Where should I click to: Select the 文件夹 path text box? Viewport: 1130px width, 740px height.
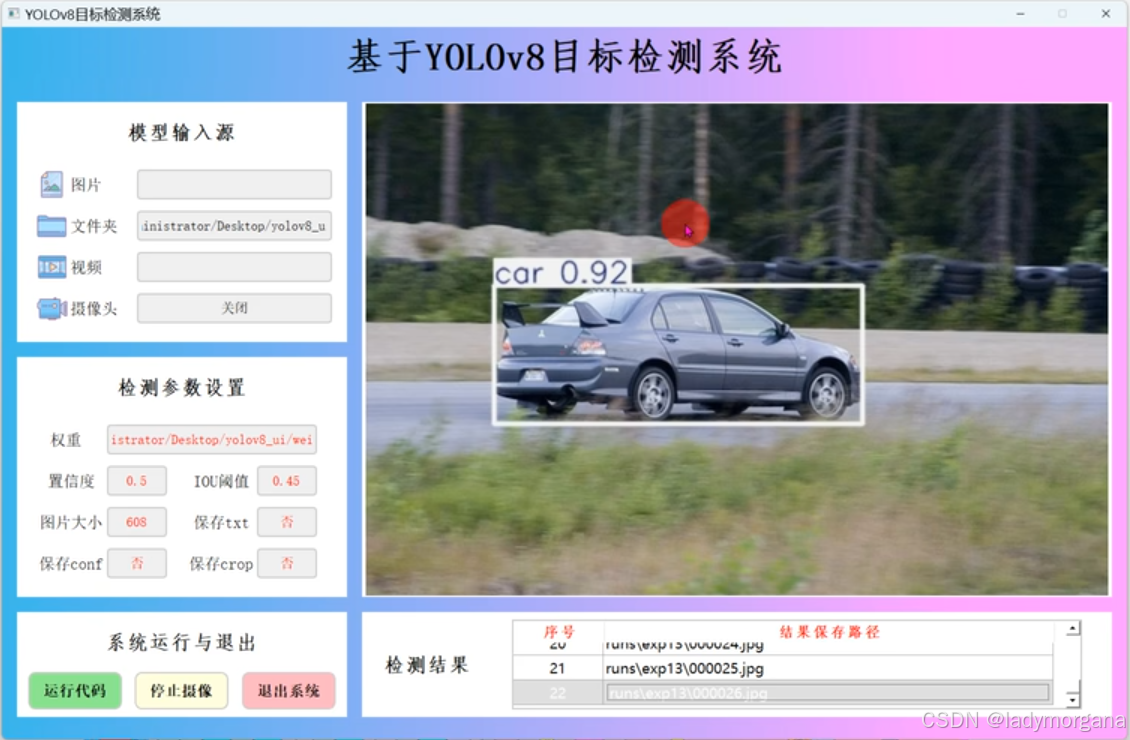point(233,225)
